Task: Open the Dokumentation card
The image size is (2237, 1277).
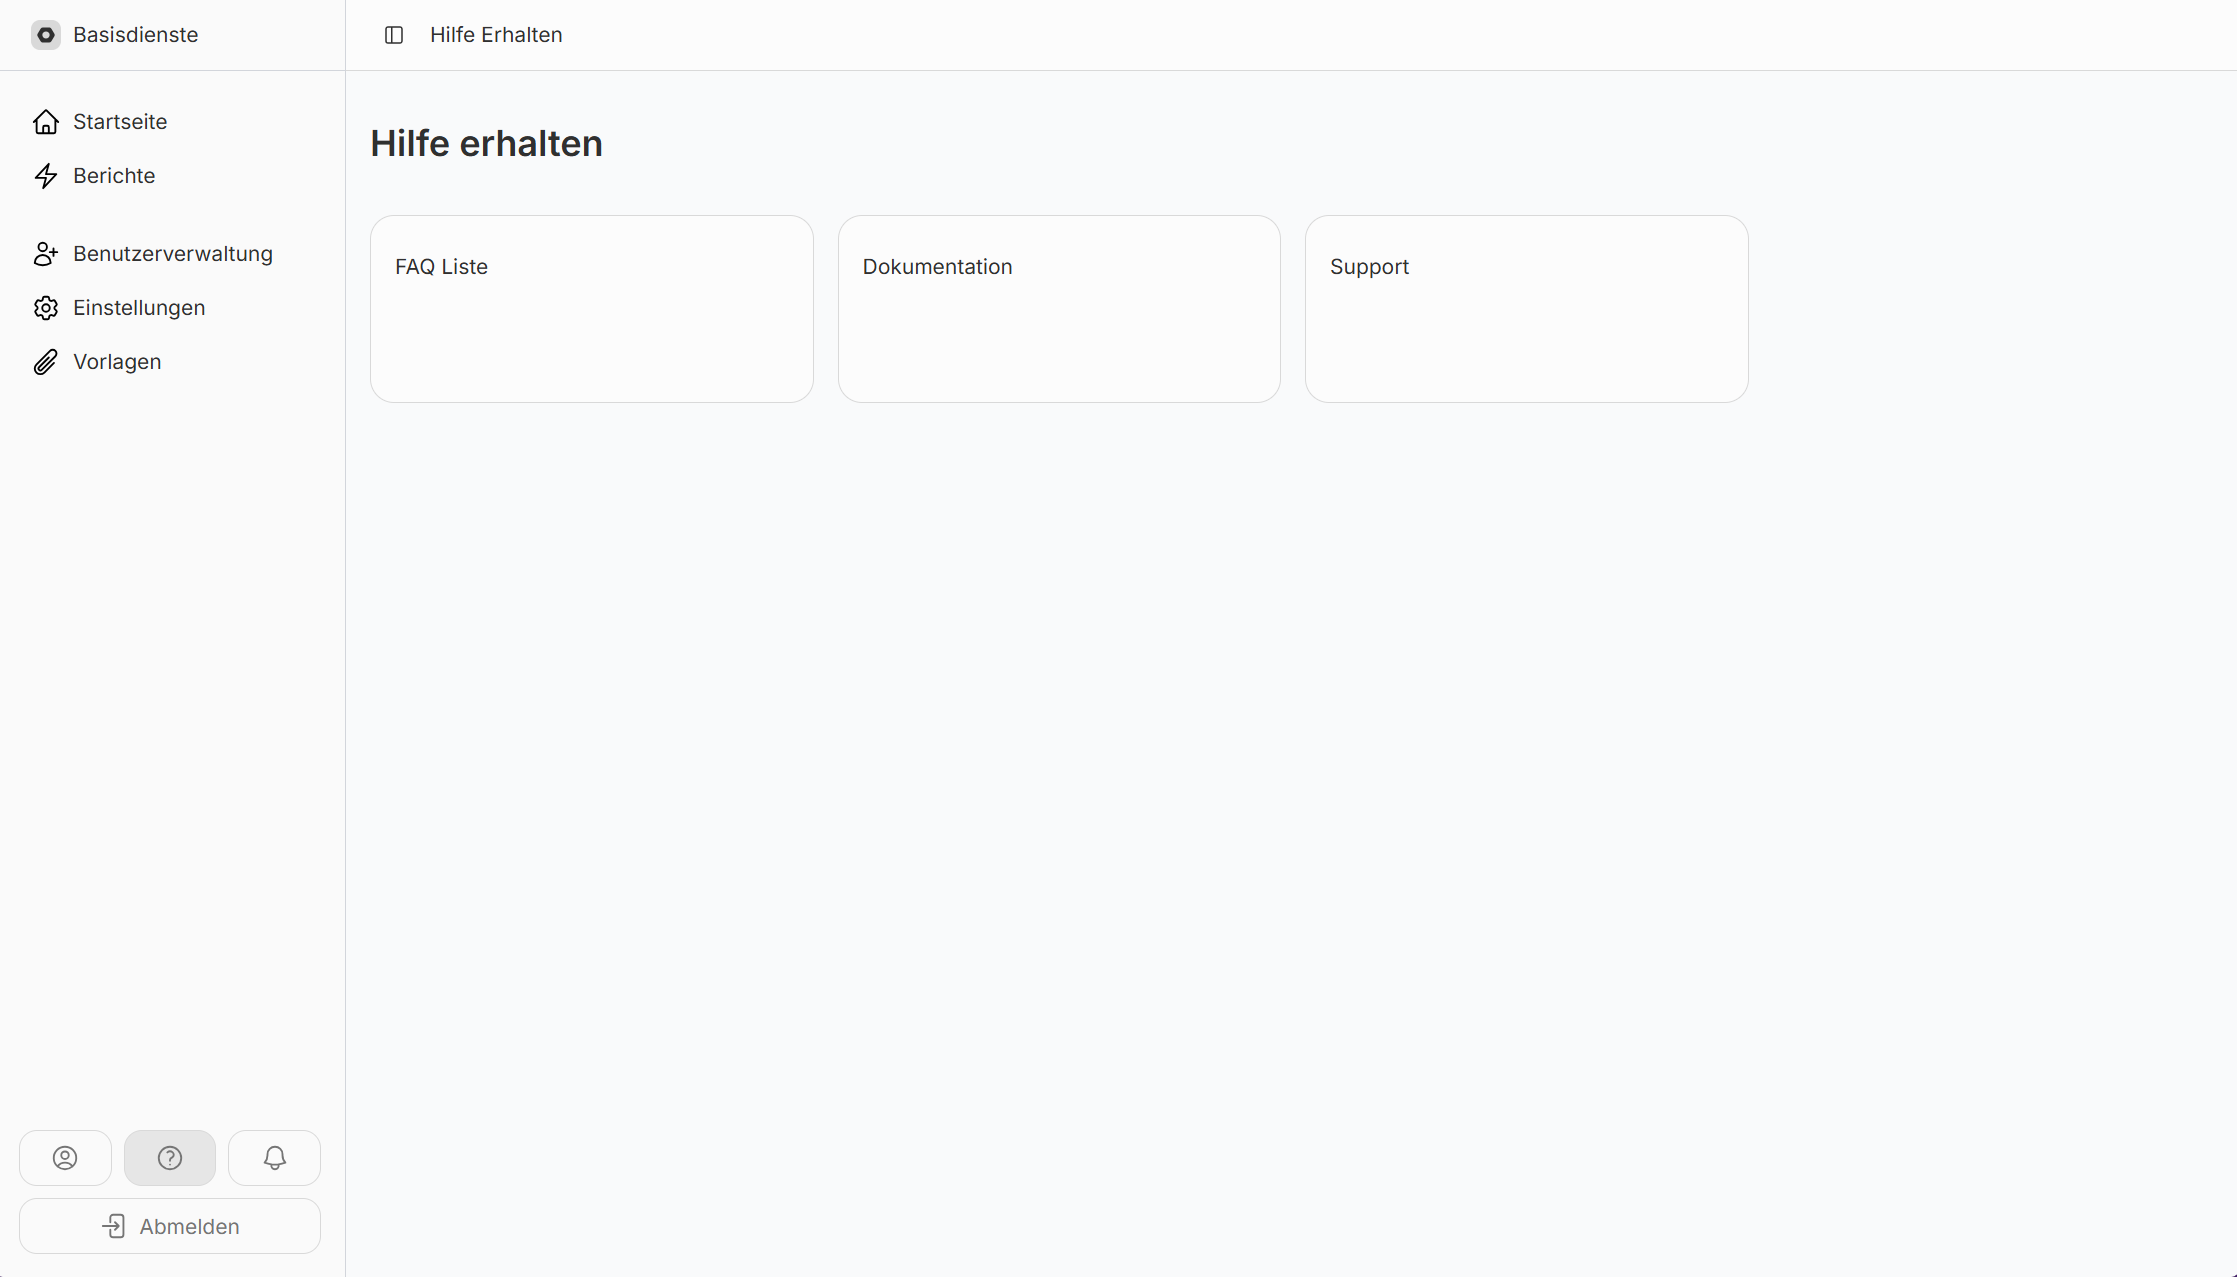Action: (x=1059, y=309)
